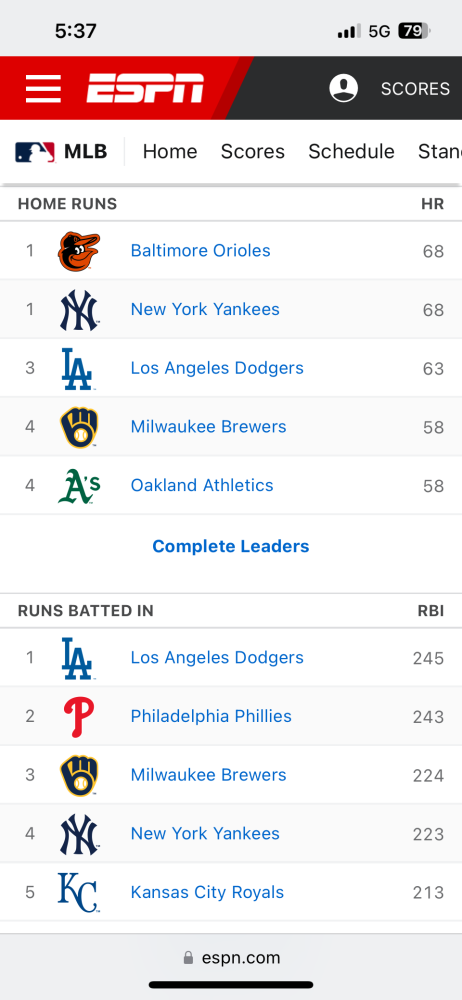The width and height of the screenshot is (462, 1000).
Task: Tap the MLB league logo
Action: pos(35,152)
